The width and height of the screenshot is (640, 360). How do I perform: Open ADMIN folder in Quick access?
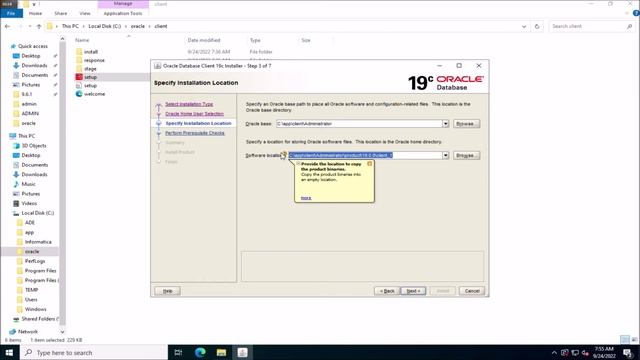(x=30, y=113)
